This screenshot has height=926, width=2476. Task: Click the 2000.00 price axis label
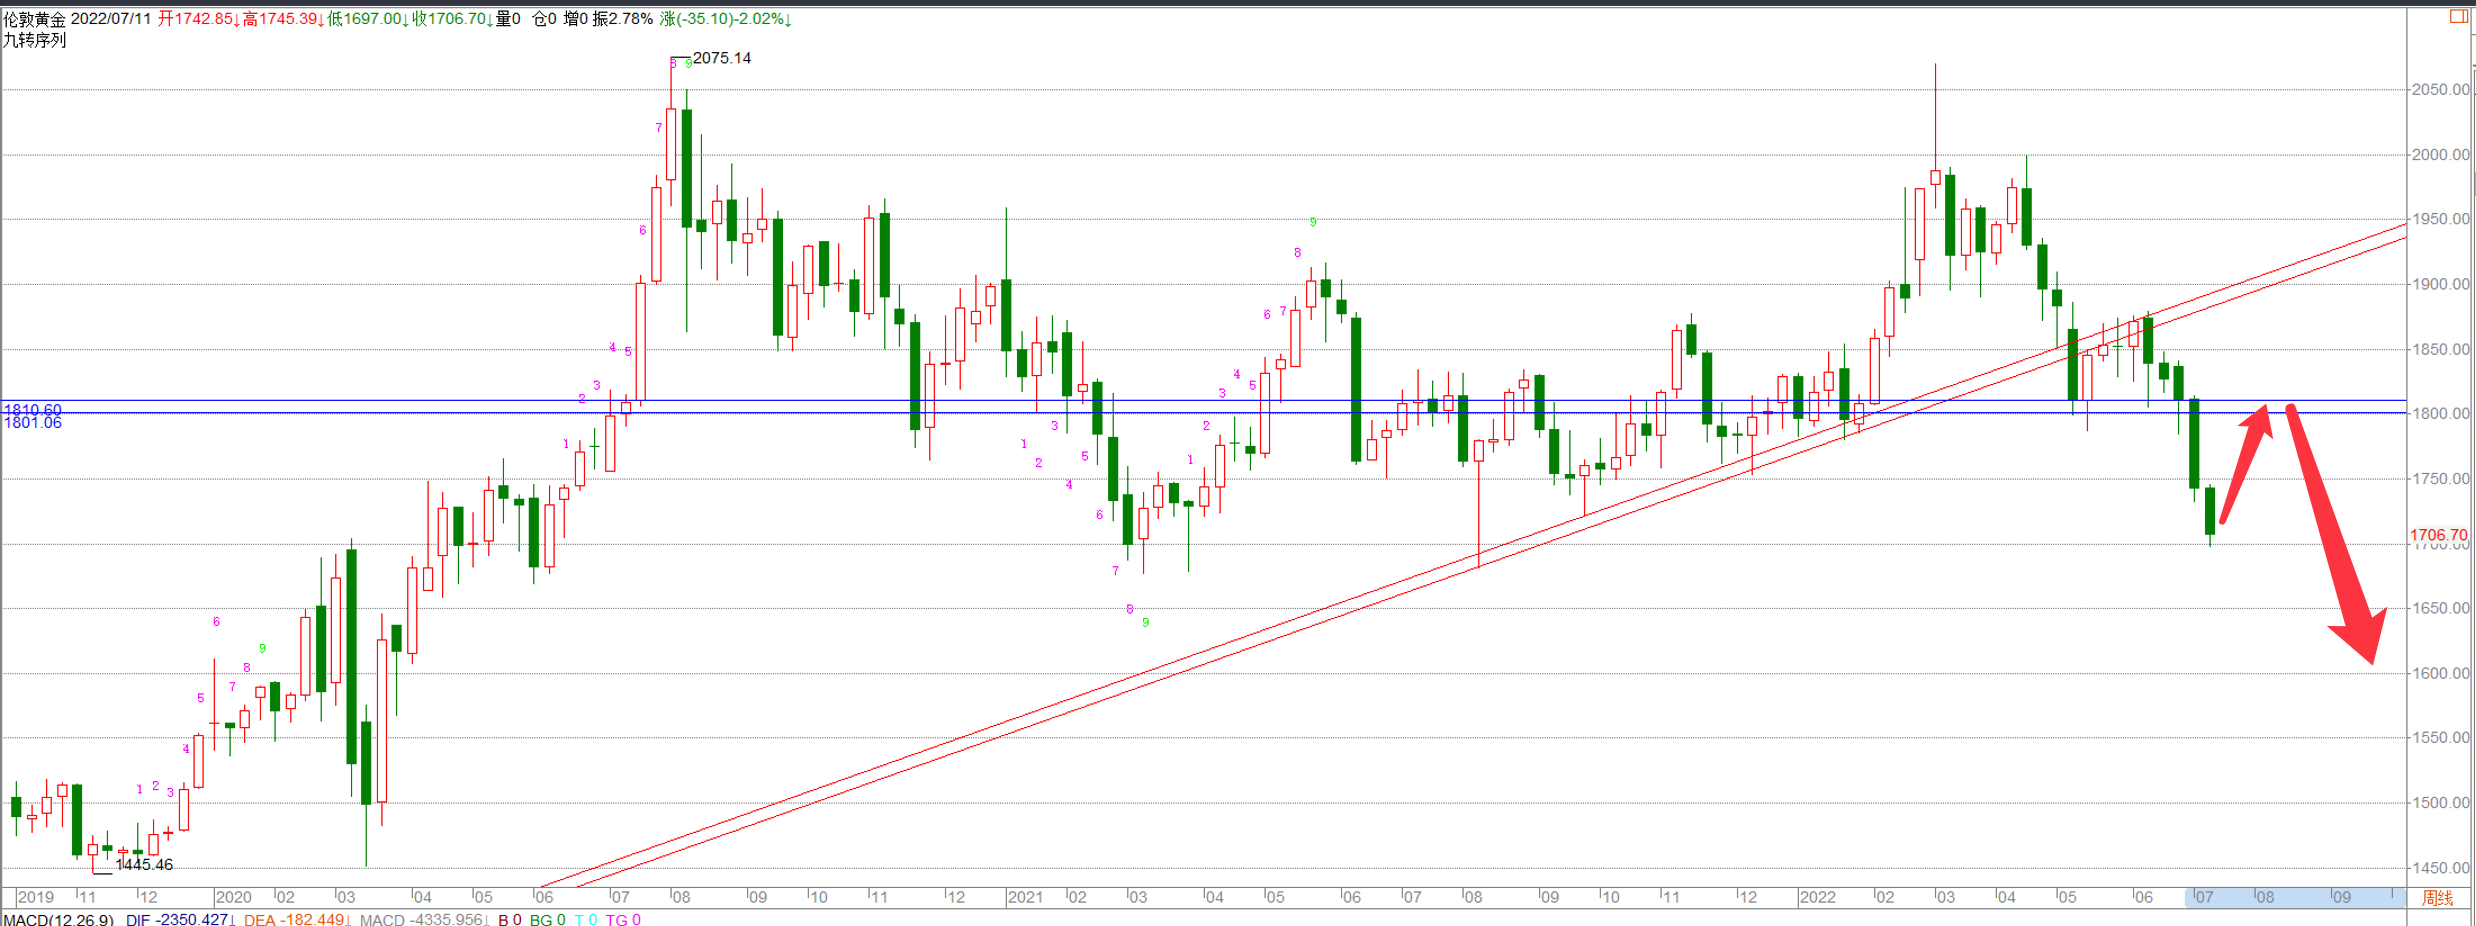pos(2441,155)
